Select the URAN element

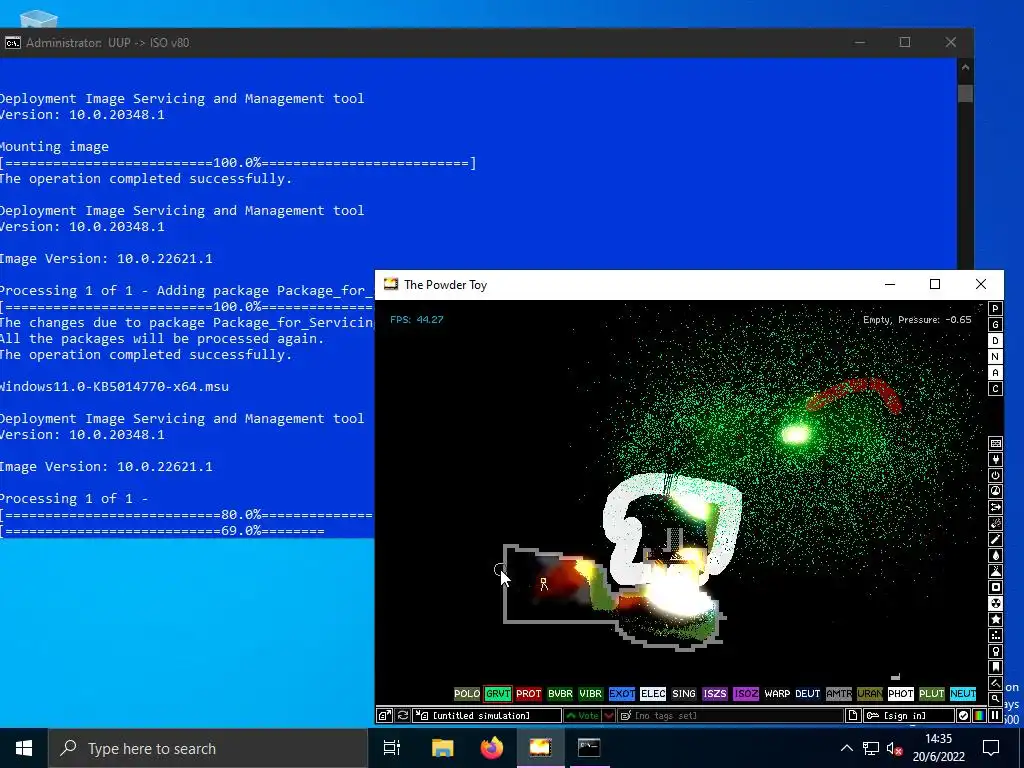pyautogui.click(x=870, y=694)
